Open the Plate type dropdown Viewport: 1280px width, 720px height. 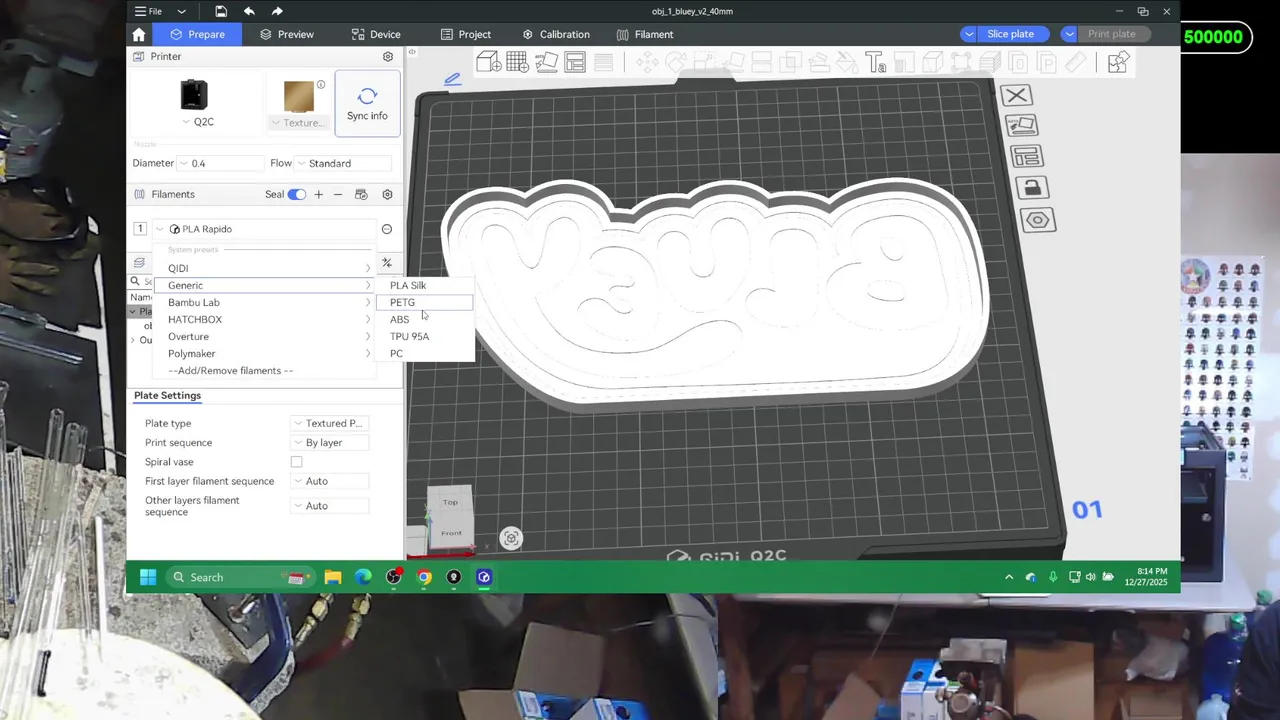click(x=330, y=423)
